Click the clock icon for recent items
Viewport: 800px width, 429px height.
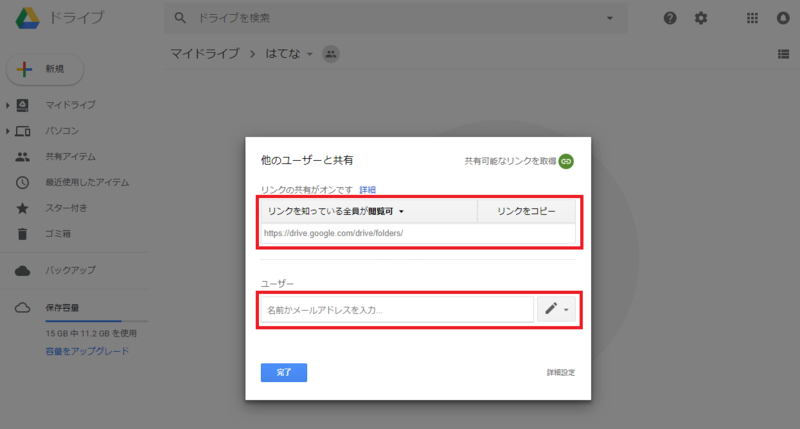(x=22, y=182)
